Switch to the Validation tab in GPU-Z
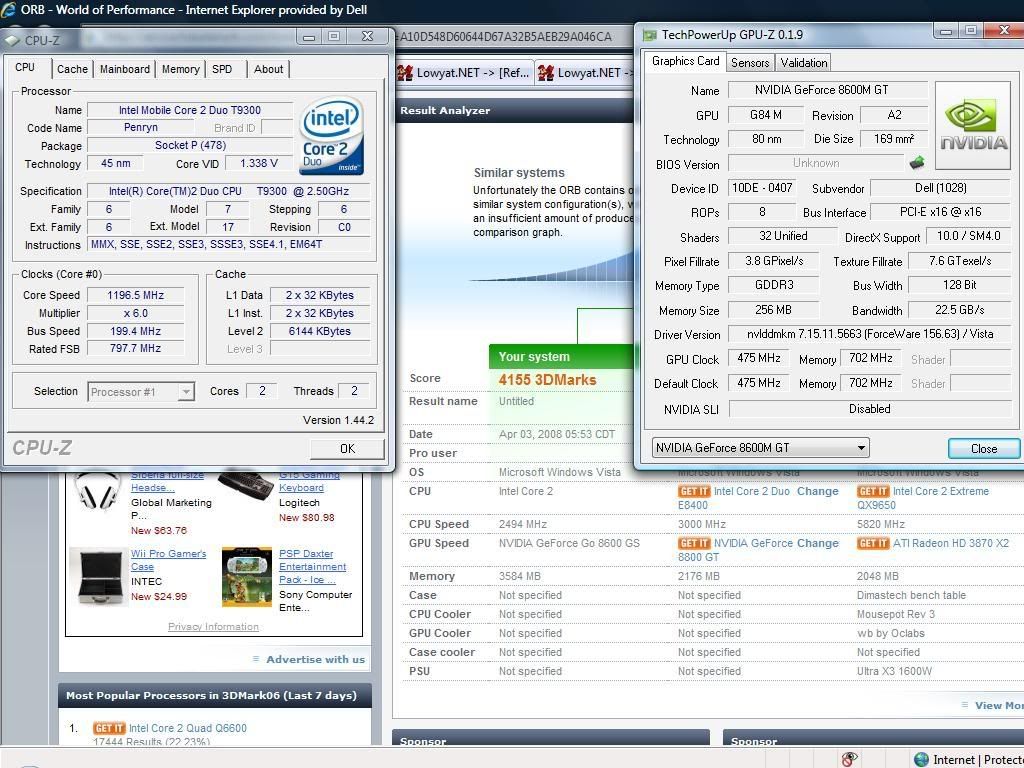The width and height of the screenshot is (1024, 768). (x=804, y=62)
